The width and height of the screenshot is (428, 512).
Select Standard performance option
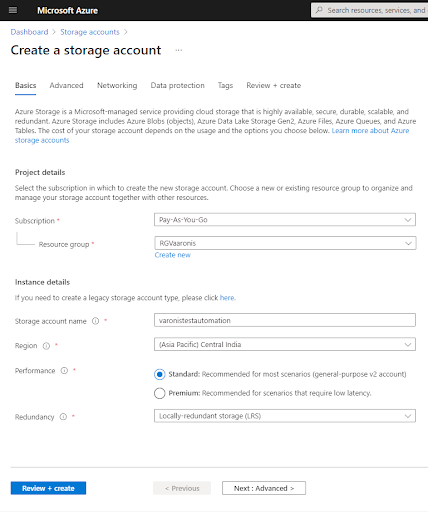(159, 374)
